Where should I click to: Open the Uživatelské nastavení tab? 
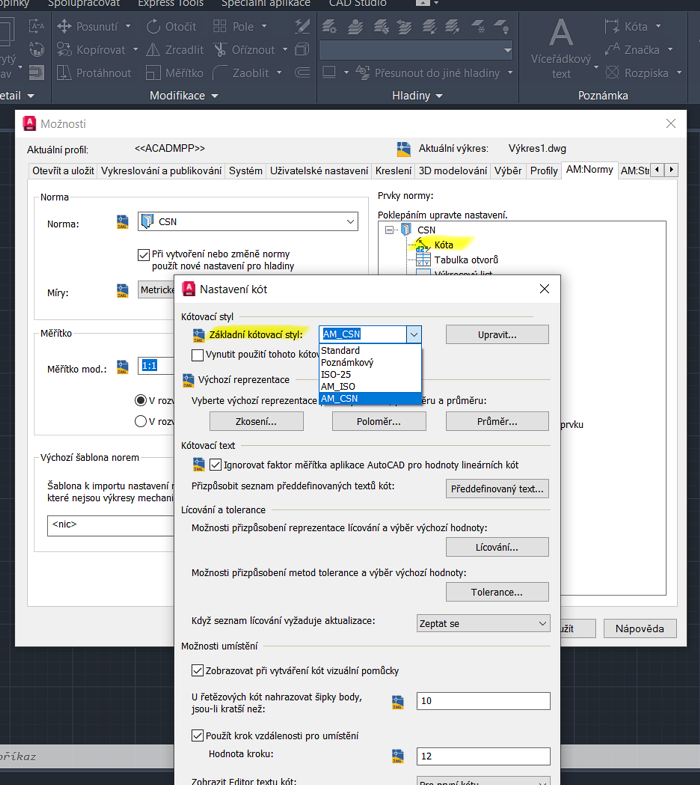click(319, 171)
